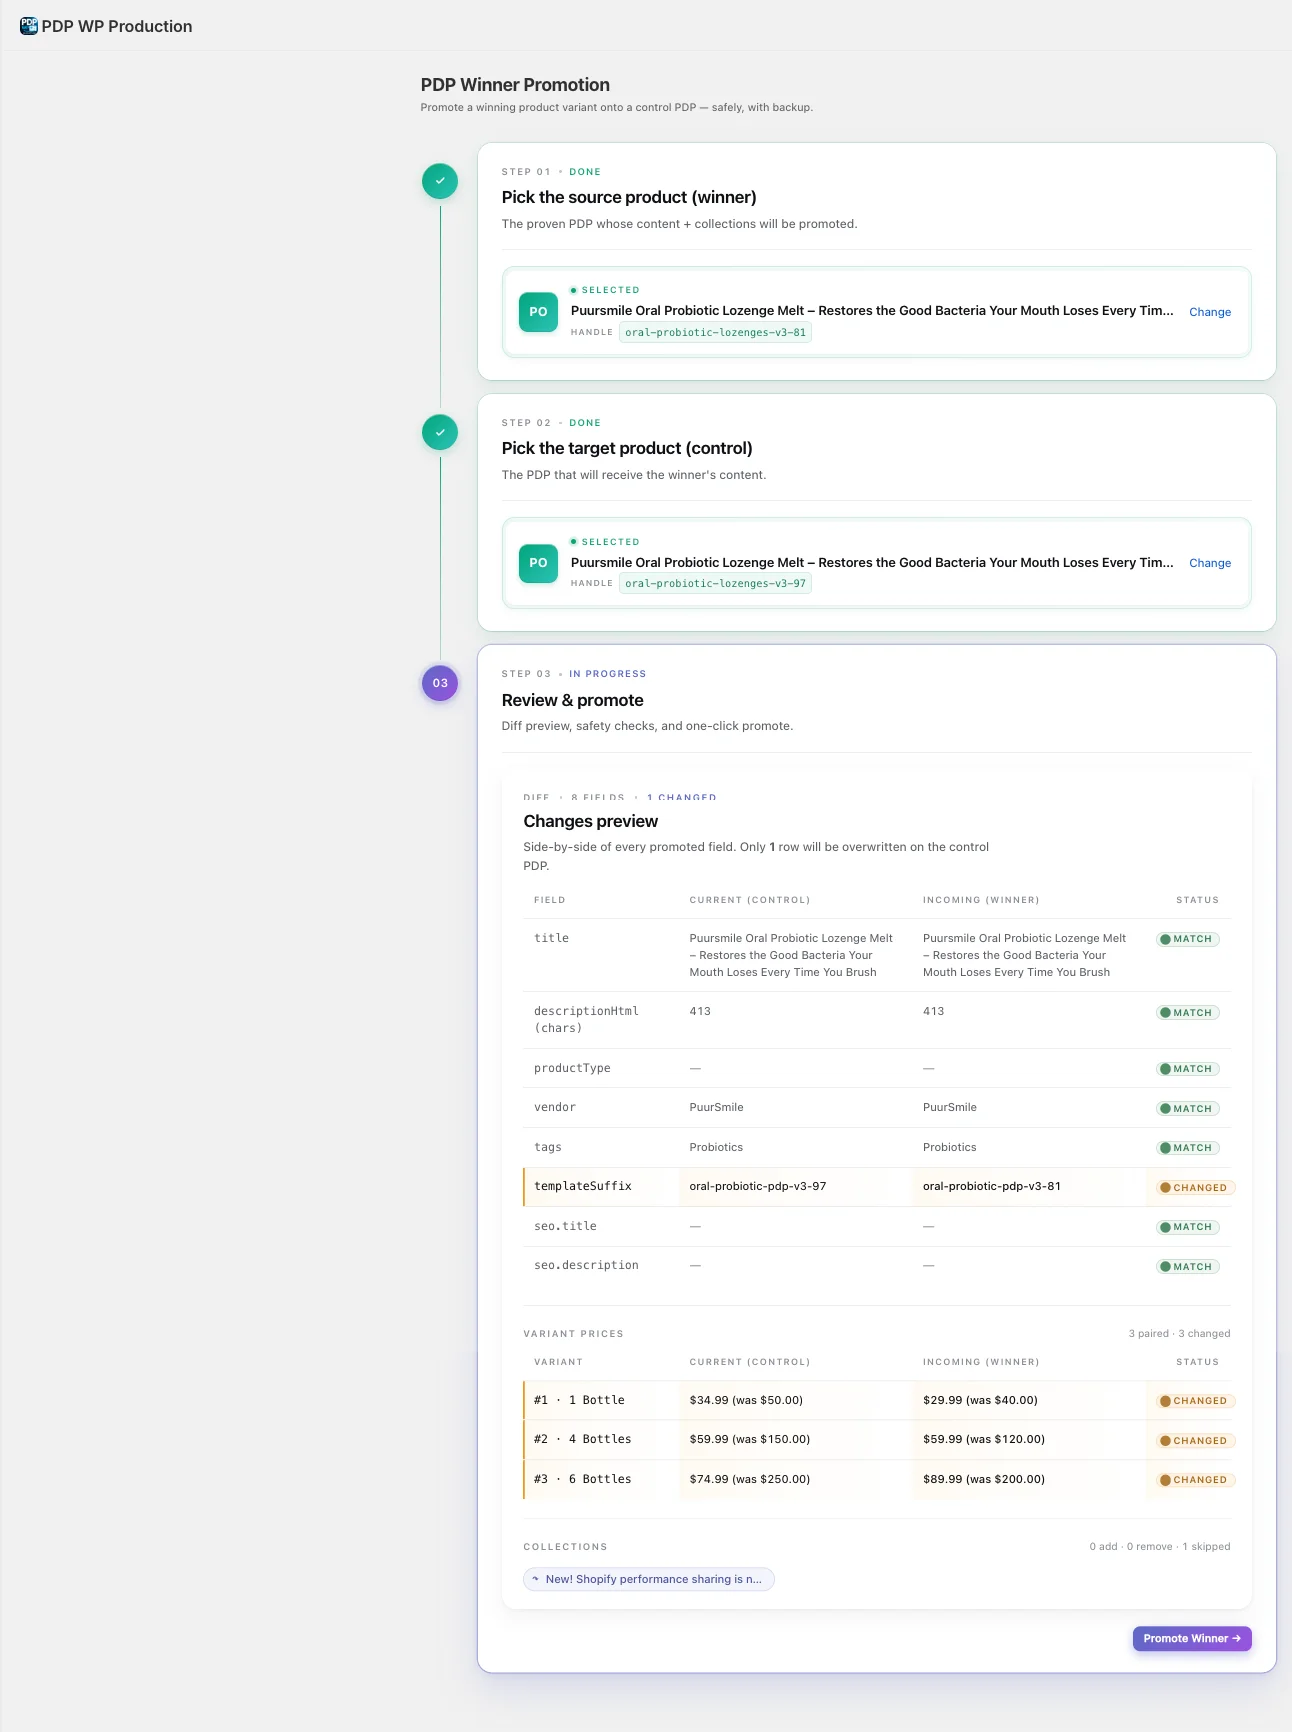The height and width of the screenshot is (1732, 1292).
Task: Click the current price $59.99 (was $150.00)
Action: coord(750,1439)
